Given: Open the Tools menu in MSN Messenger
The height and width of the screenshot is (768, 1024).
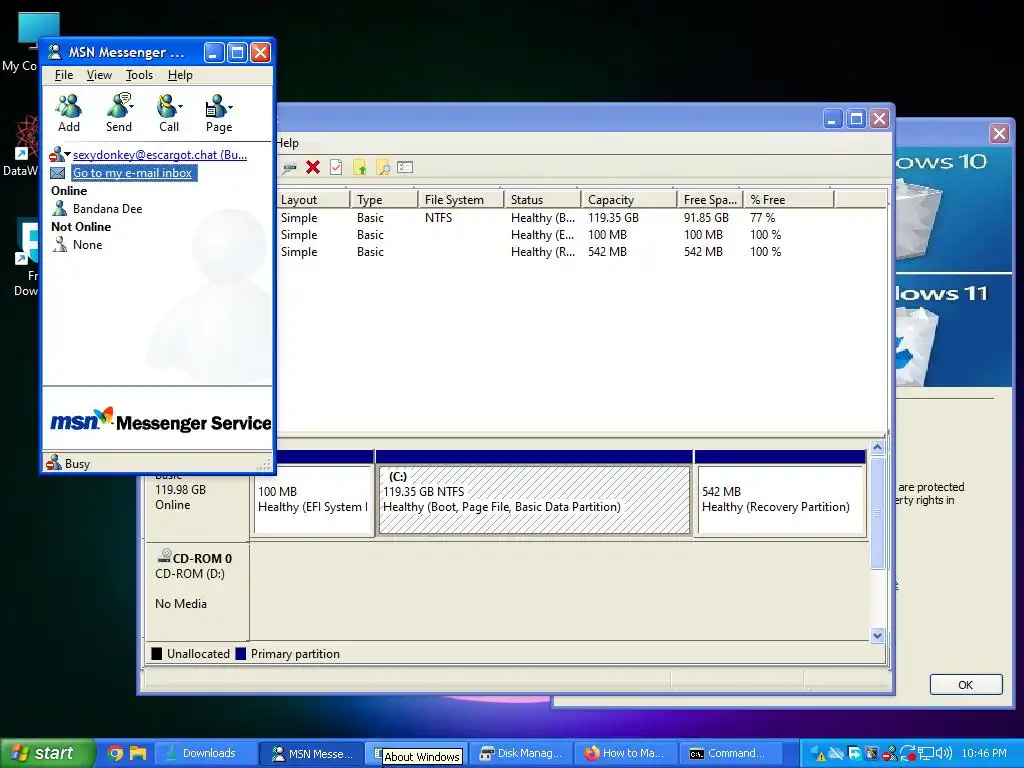Looking at the screenshot, I should tap(139, 75).
